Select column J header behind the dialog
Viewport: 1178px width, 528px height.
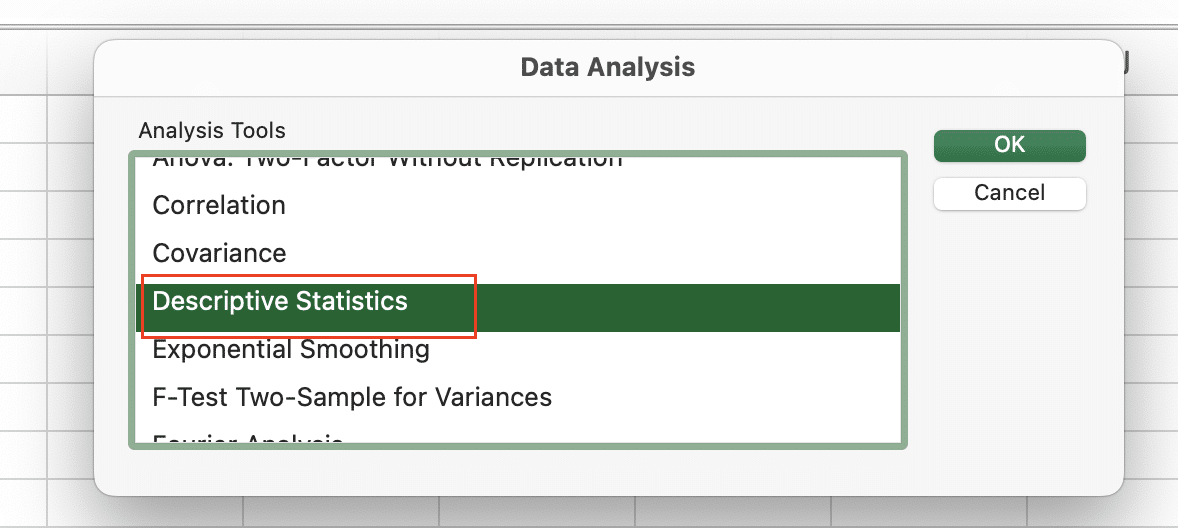(1125, 65)
